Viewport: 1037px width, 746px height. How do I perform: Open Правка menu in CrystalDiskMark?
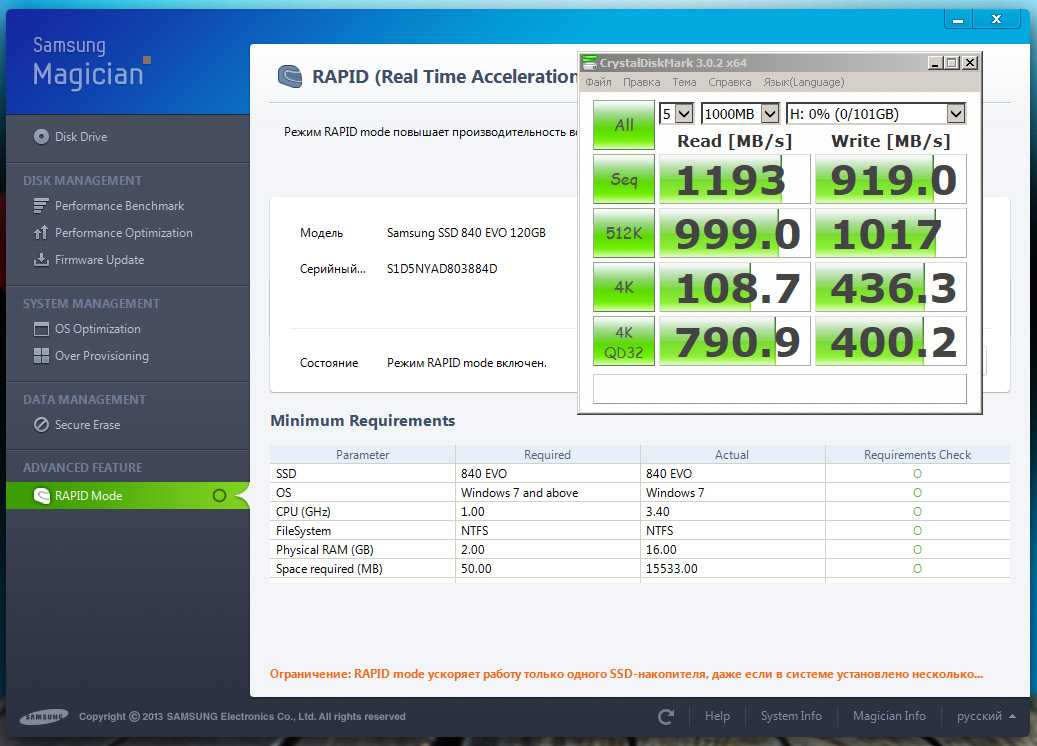(x=641, y=82)
